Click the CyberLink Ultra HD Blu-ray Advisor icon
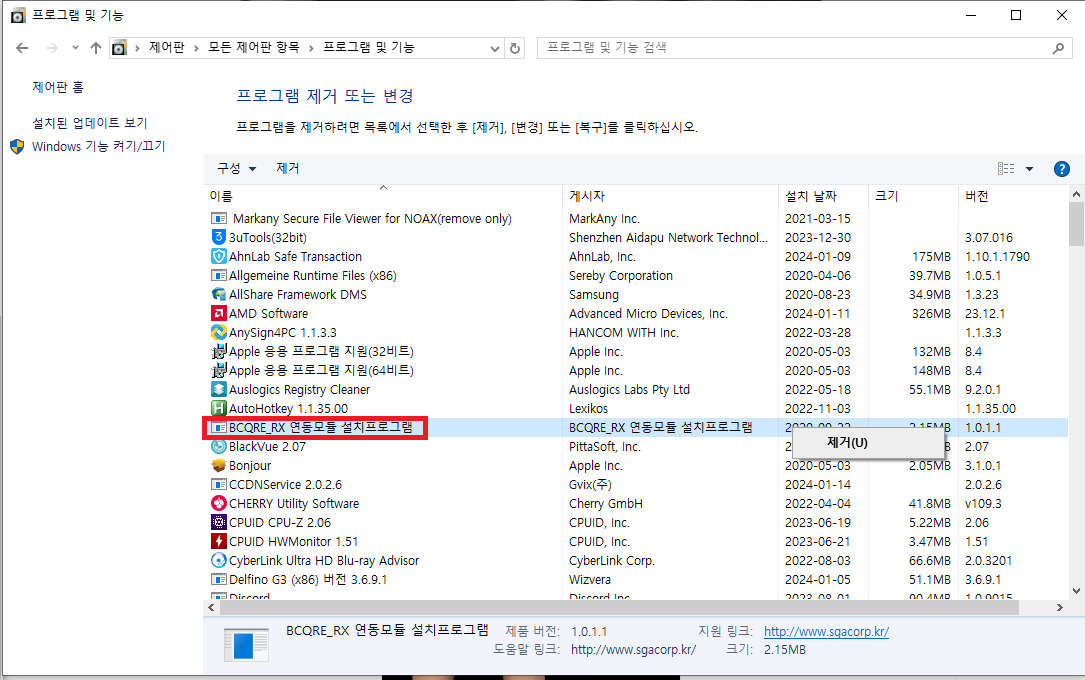Image resolution: width=1085 pixels, height=680 pixels. click(x=219, y=560)
